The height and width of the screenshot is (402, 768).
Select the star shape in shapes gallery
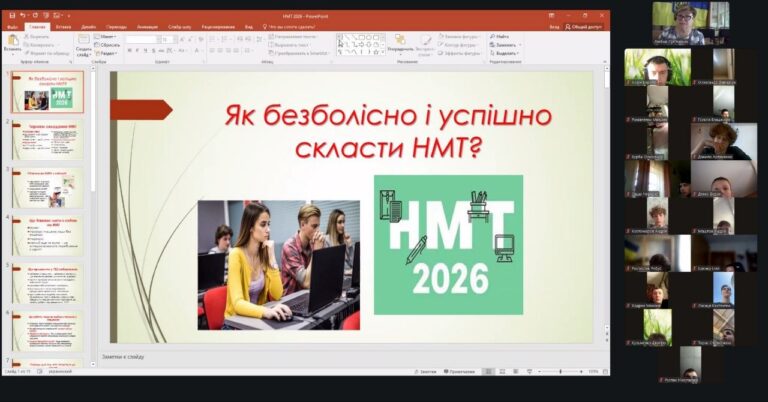[x=376, y=52]
